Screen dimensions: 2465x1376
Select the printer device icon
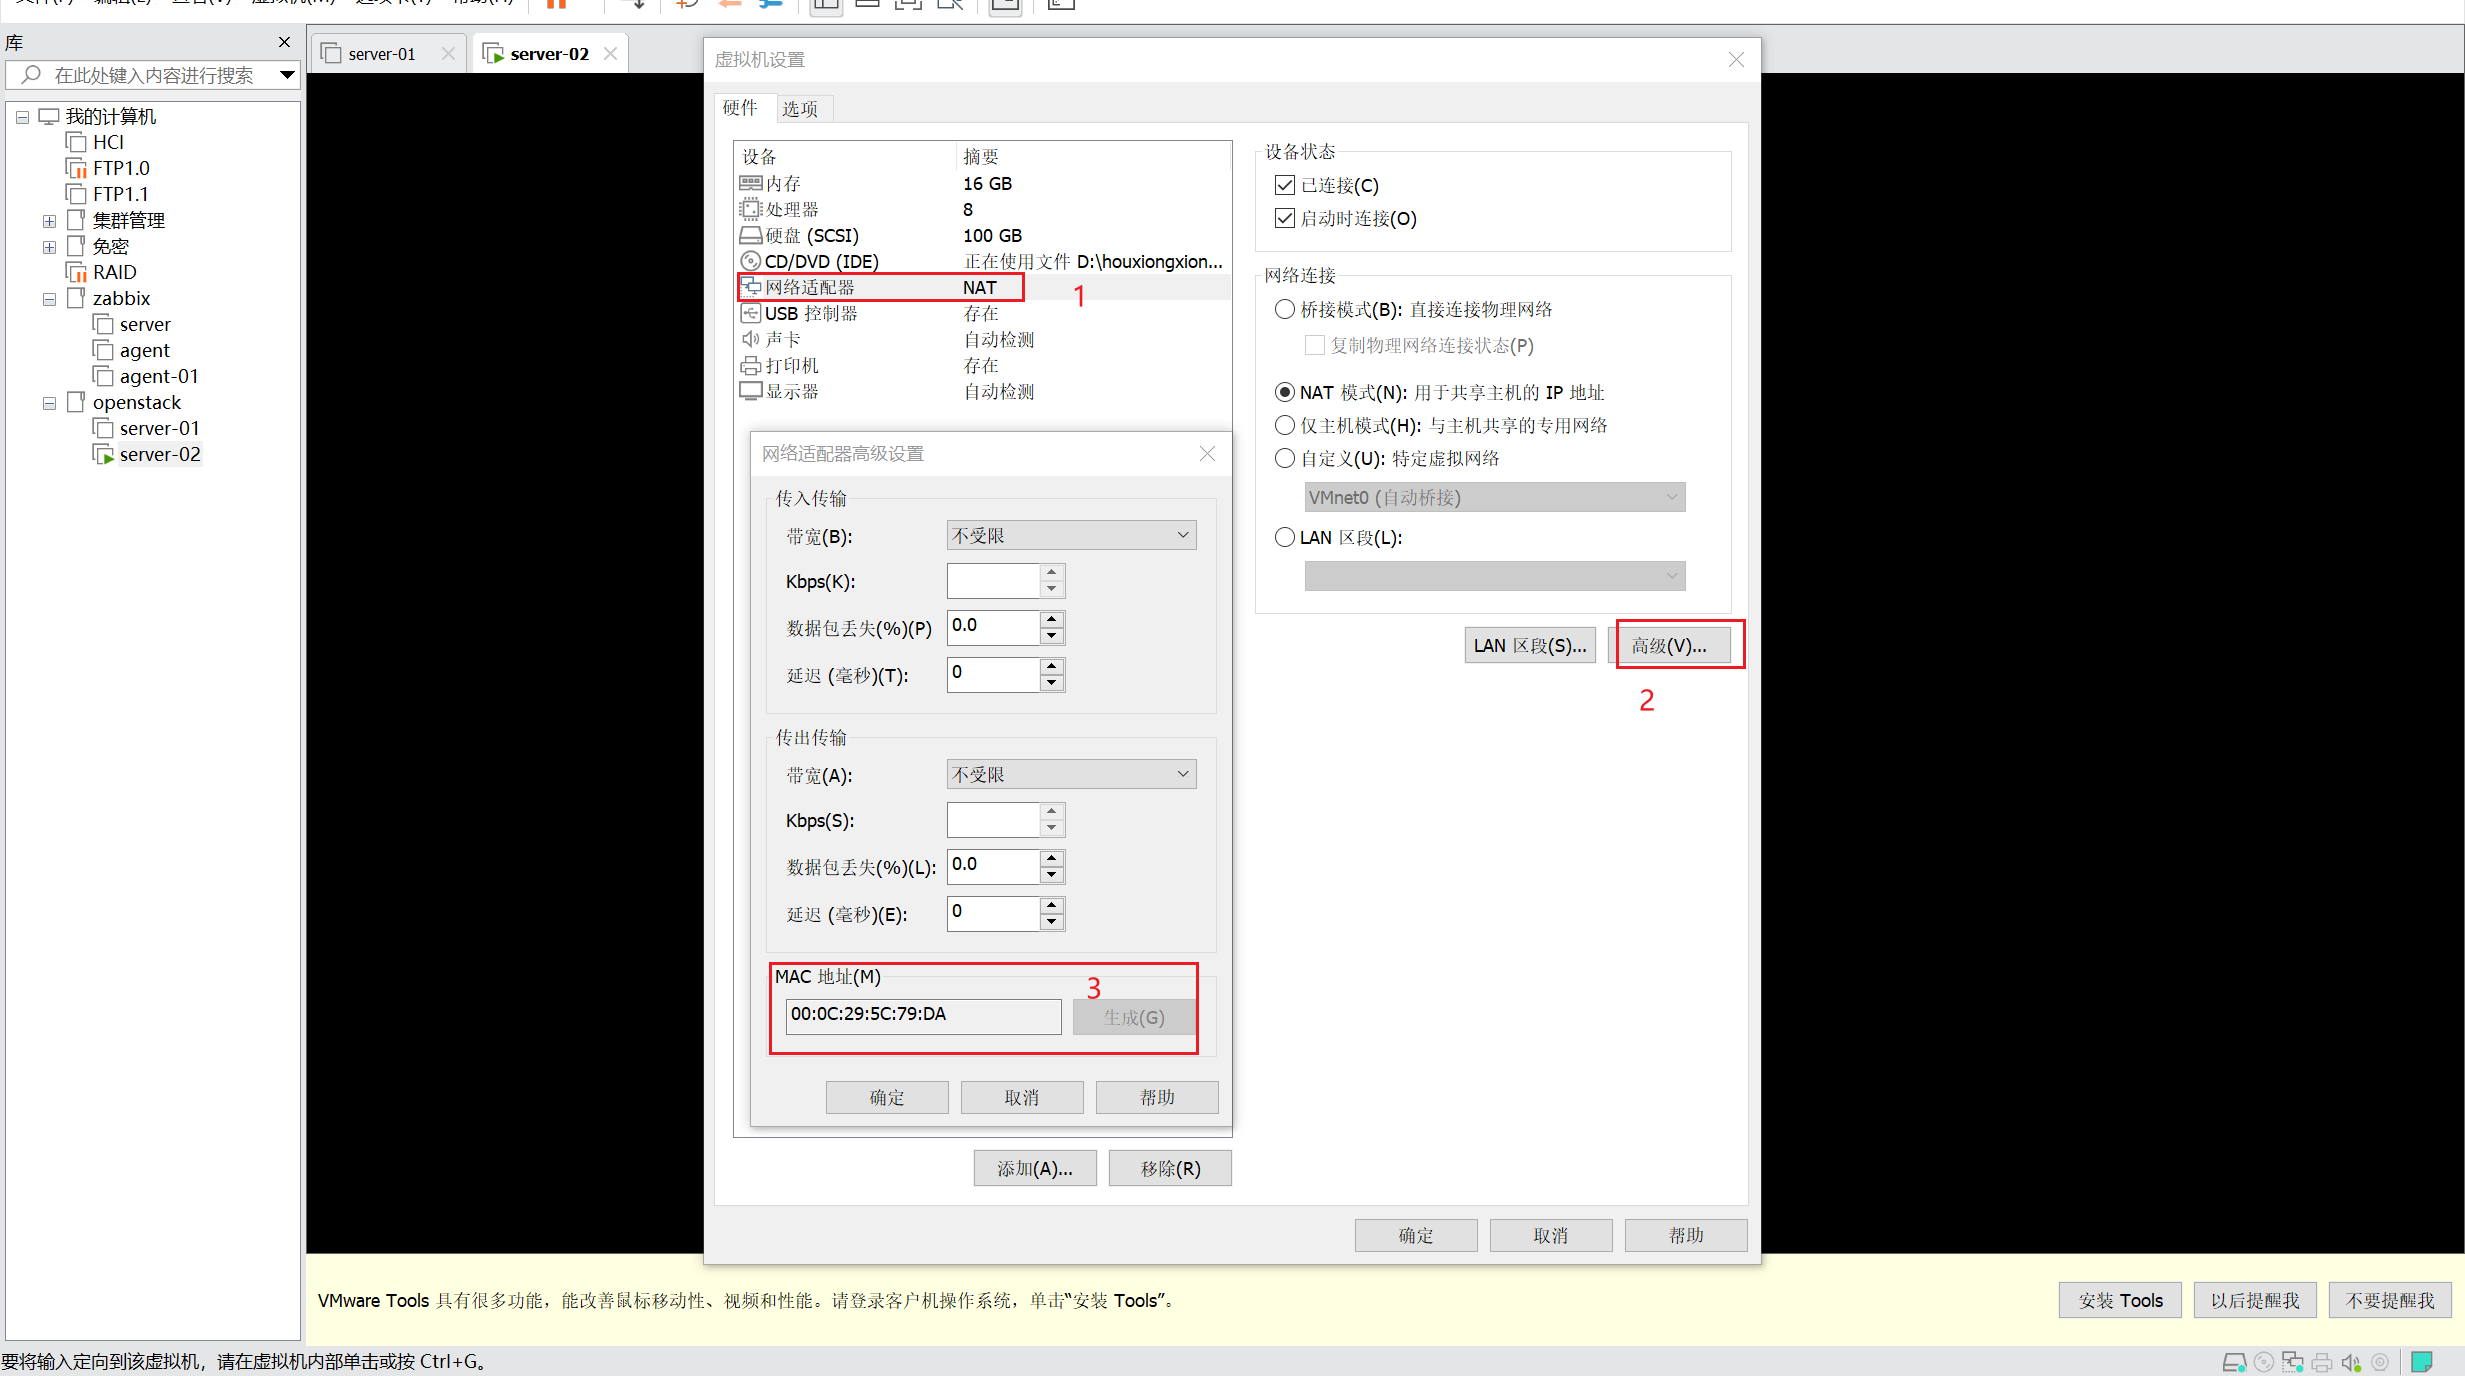tap(750, 365)
